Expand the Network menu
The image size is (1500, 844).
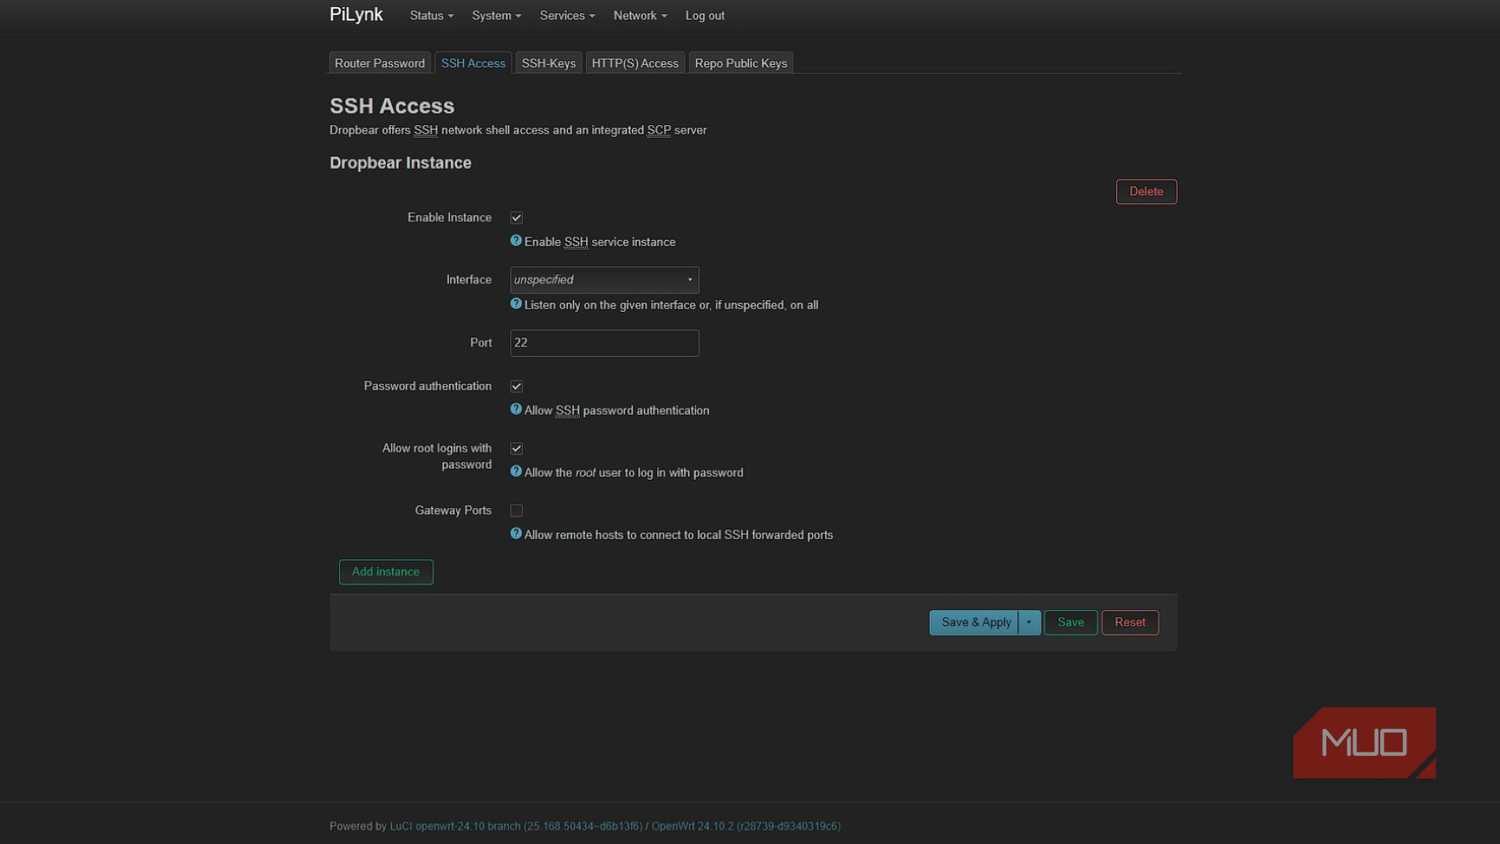tap(640, 16)
